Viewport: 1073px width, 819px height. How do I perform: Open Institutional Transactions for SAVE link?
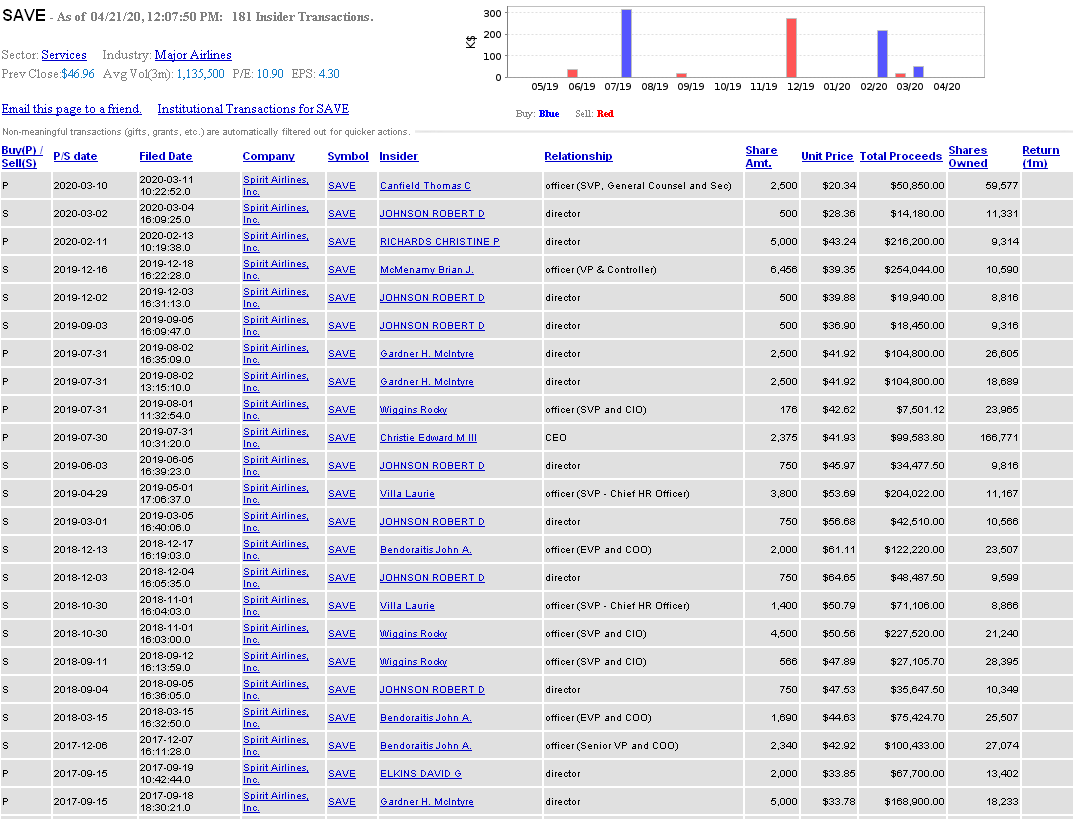253,109
